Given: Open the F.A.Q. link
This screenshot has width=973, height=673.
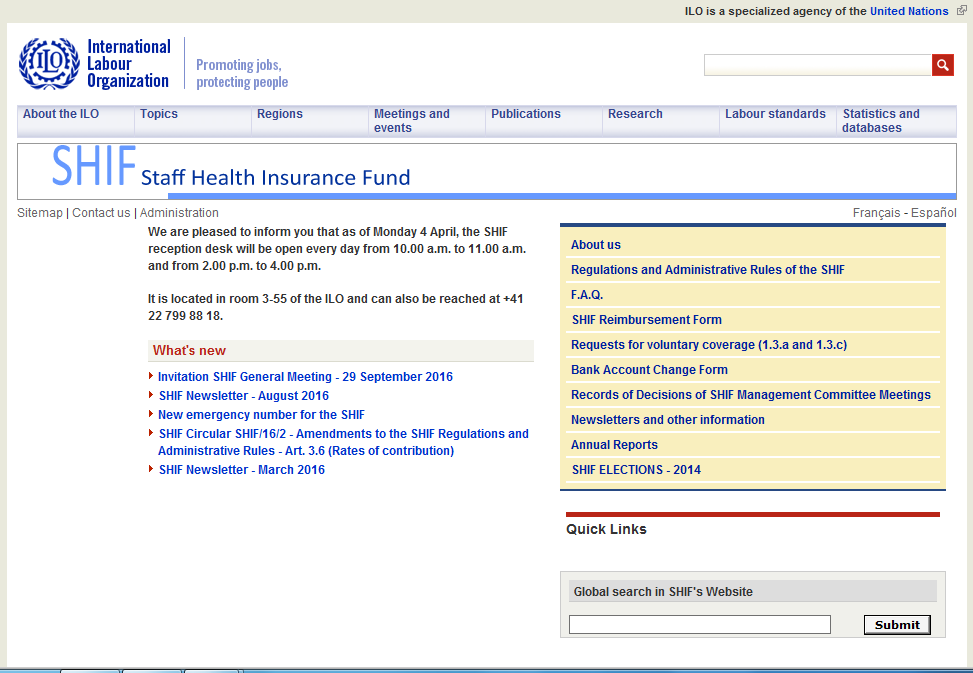Looking at the screenshot, I should coord(587,295).
